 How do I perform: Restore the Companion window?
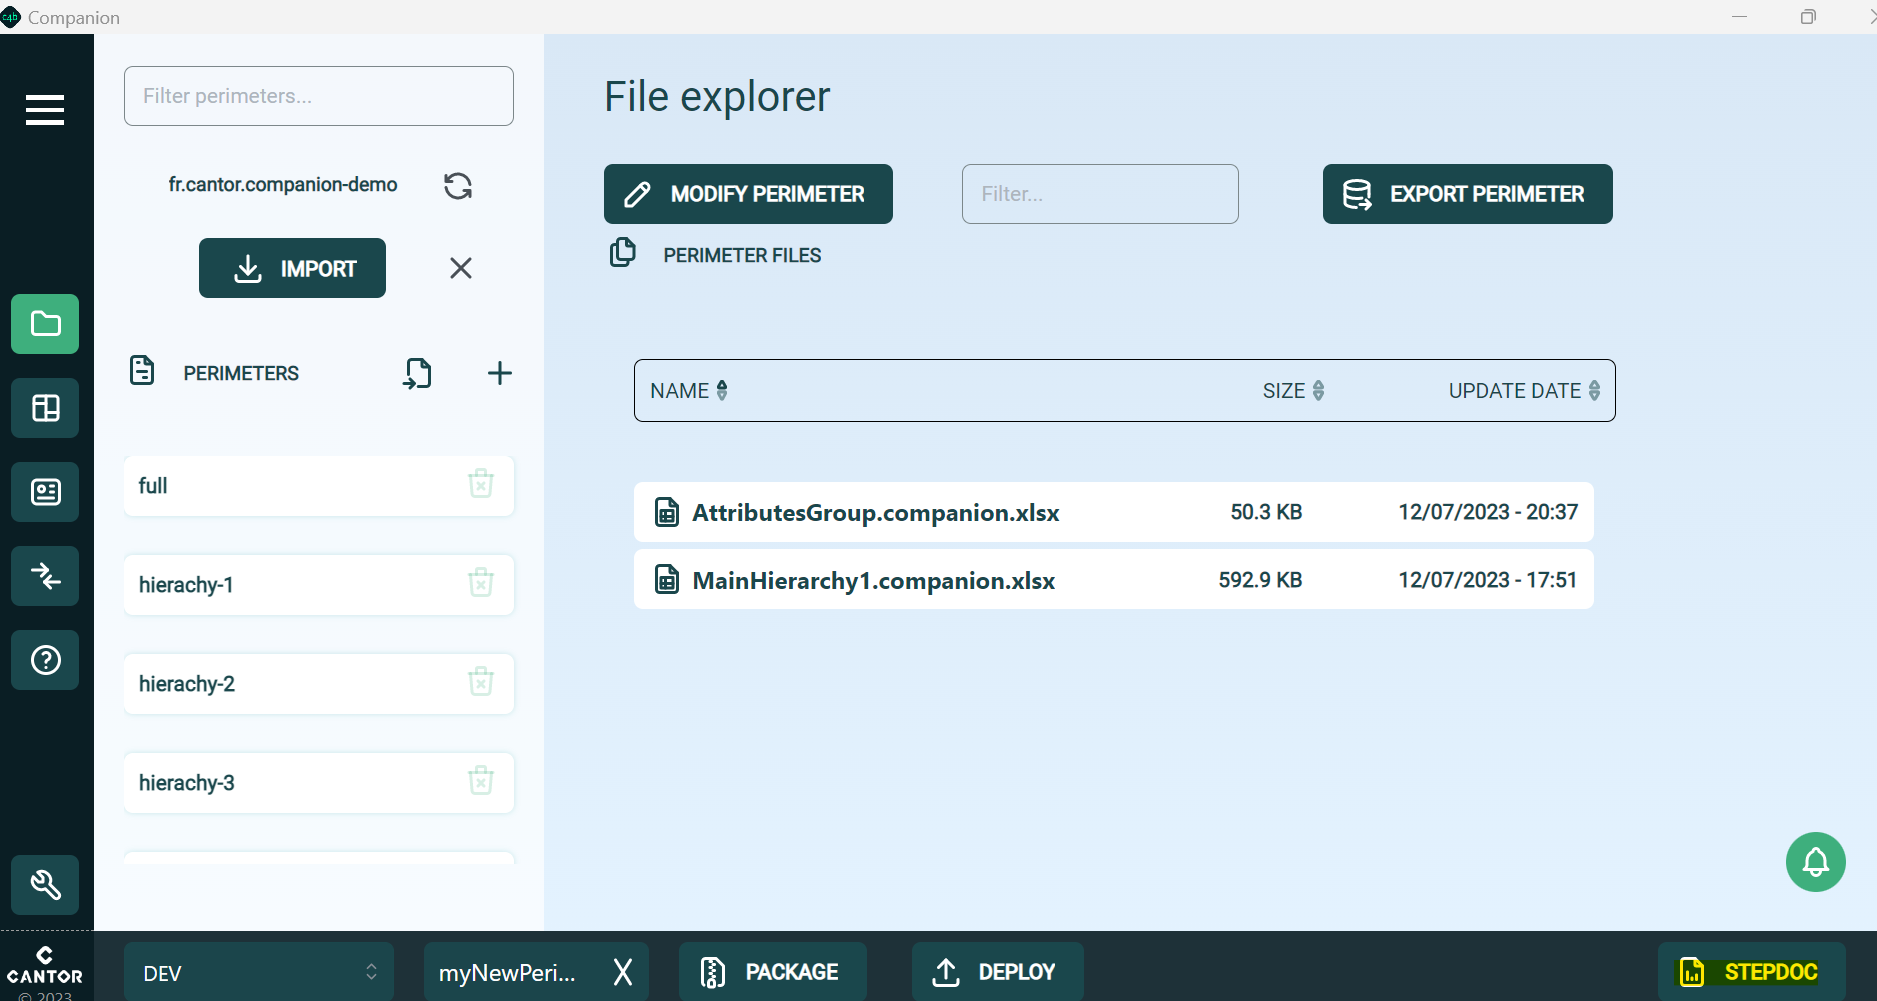1808,17
